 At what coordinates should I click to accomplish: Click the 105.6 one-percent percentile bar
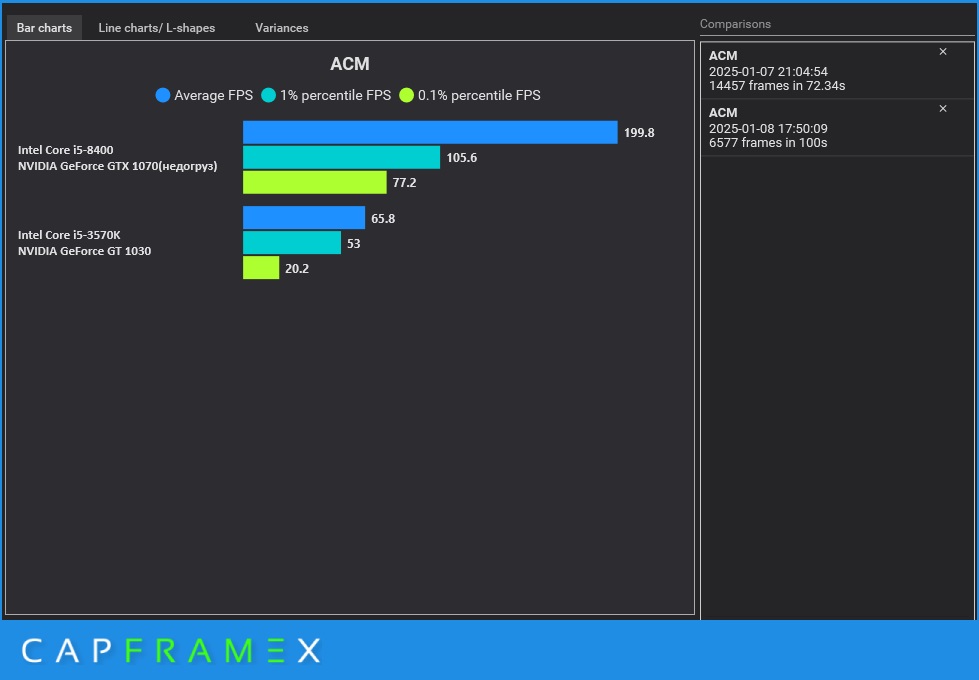(342, 157)
